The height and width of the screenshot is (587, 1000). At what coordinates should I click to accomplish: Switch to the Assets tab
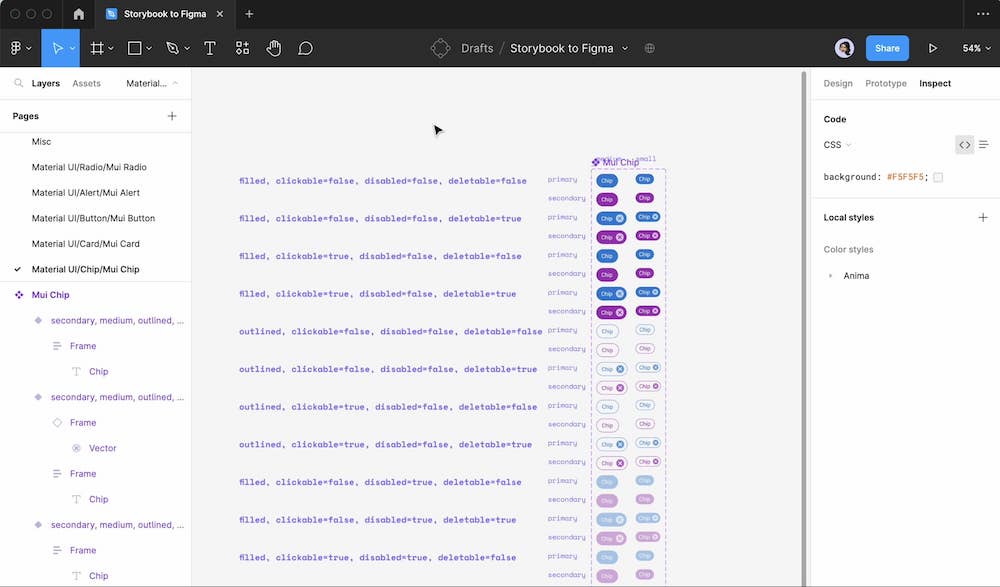(86, 84)
